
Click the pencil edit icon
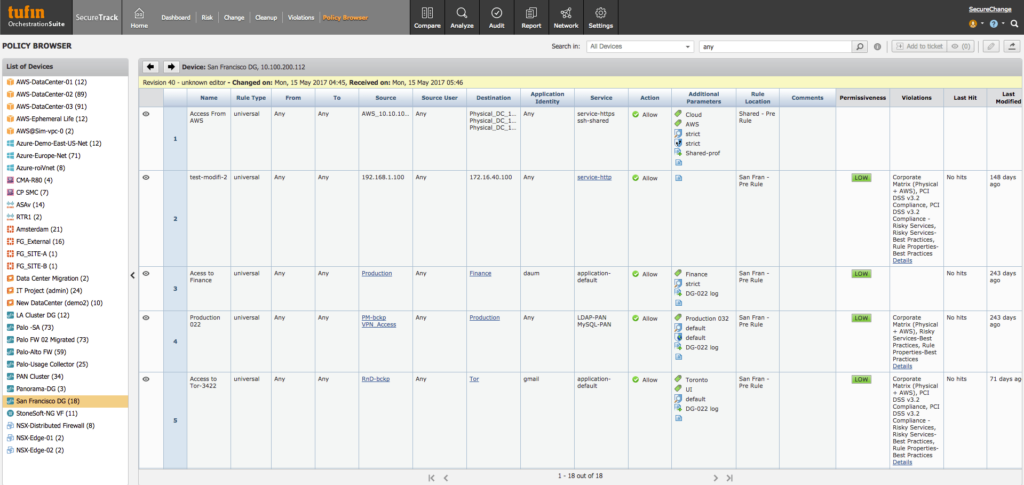(990, 46)
